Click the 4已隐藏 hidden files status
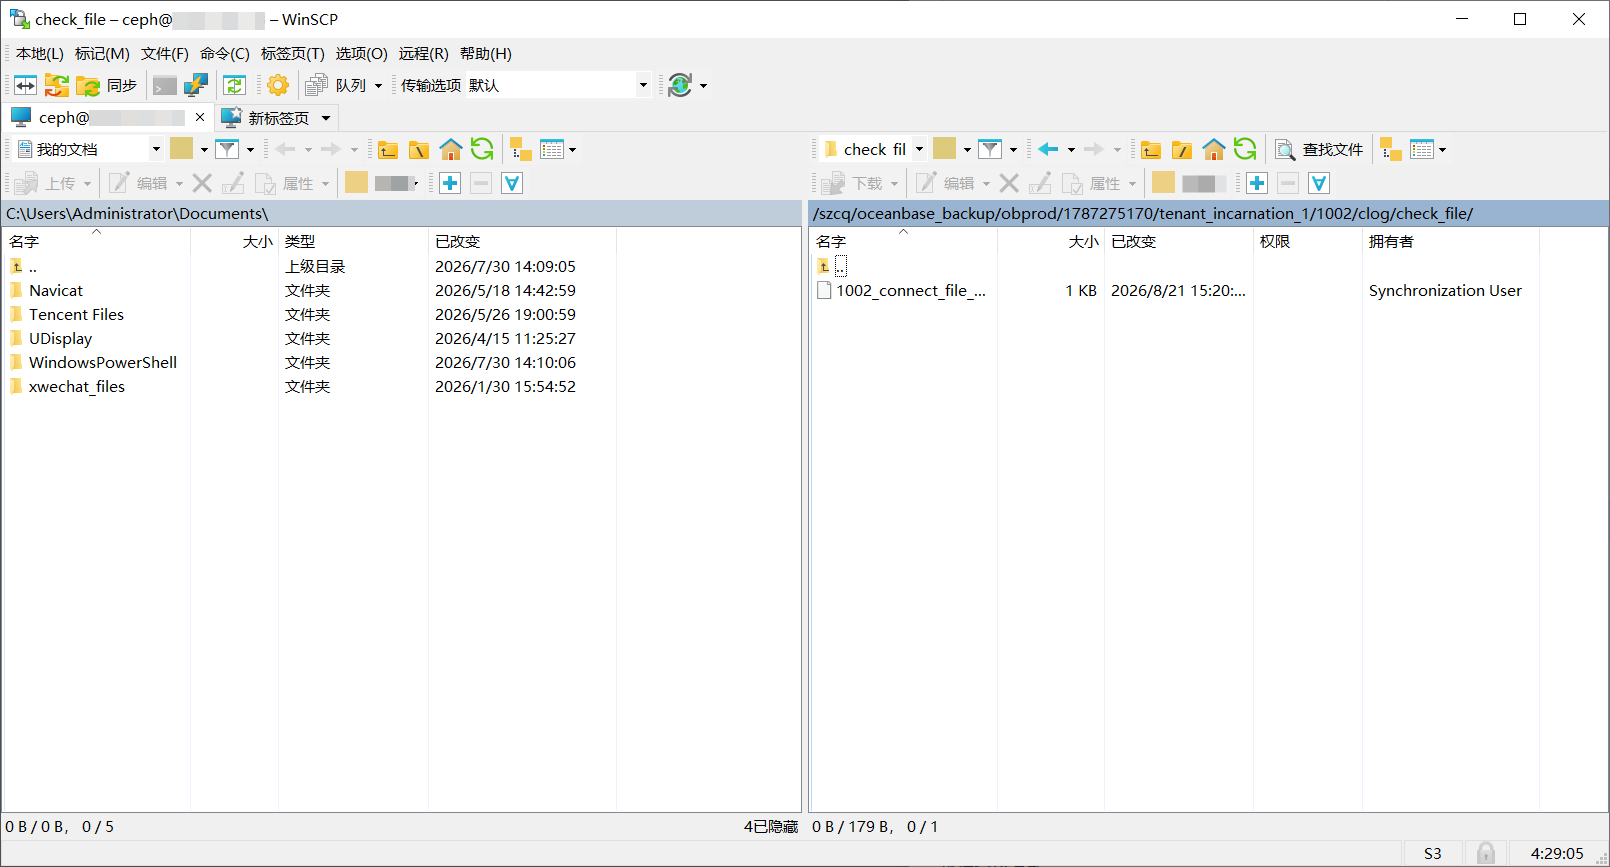 pyautogui.click(x=771, y=827)
